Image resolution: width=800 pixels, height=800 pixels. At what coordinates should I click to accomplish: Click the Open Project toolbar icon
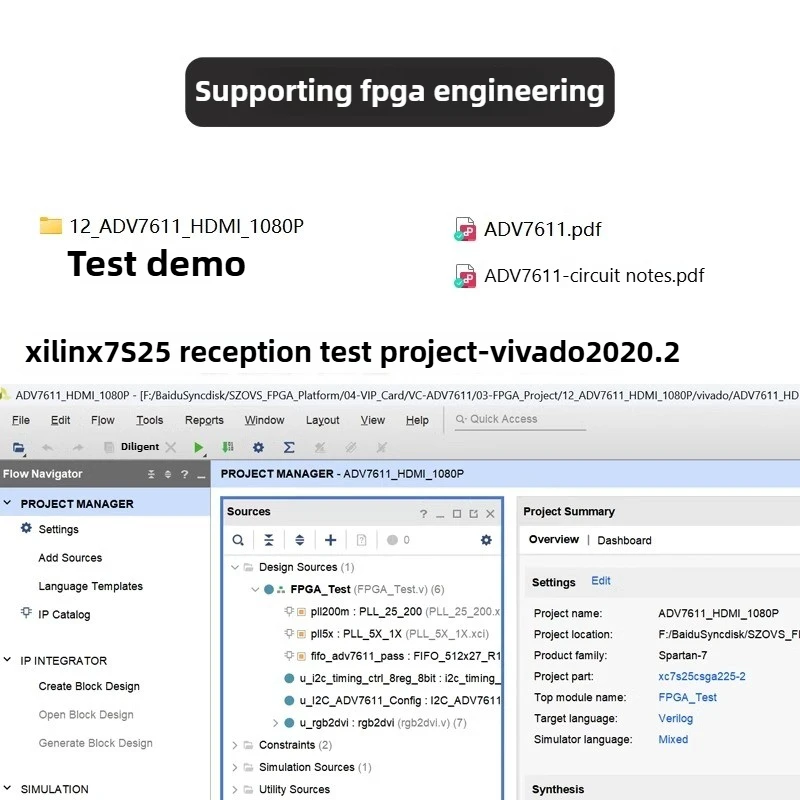pos(18,447)
